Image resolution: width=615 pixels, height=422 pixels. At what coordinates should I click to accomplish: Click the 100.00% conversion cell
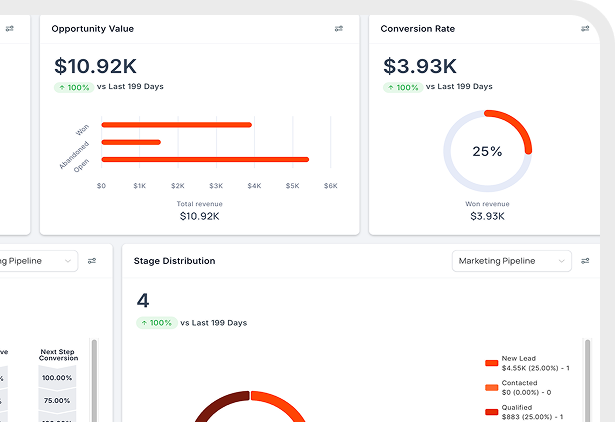coord(57,378)
